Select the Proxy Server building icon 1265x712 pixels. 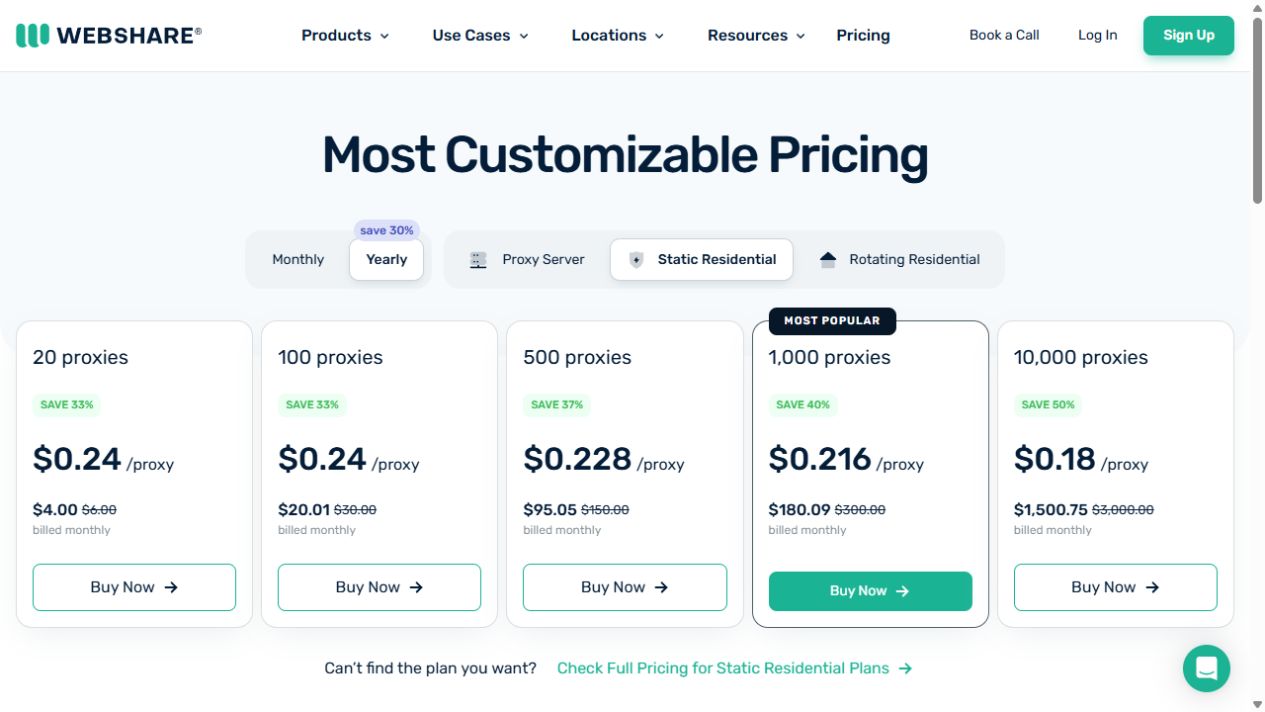[478, 260]
